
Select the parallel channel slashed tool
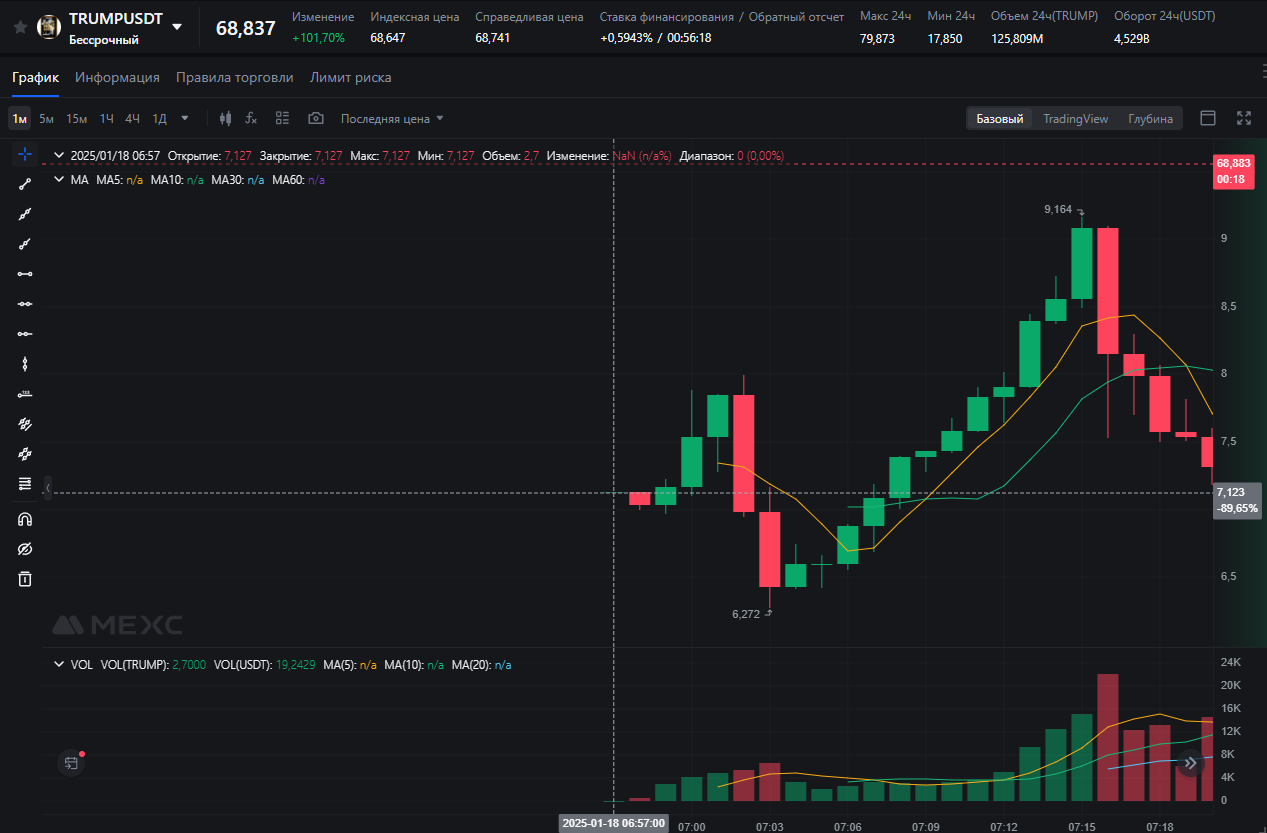pos(25,424)
